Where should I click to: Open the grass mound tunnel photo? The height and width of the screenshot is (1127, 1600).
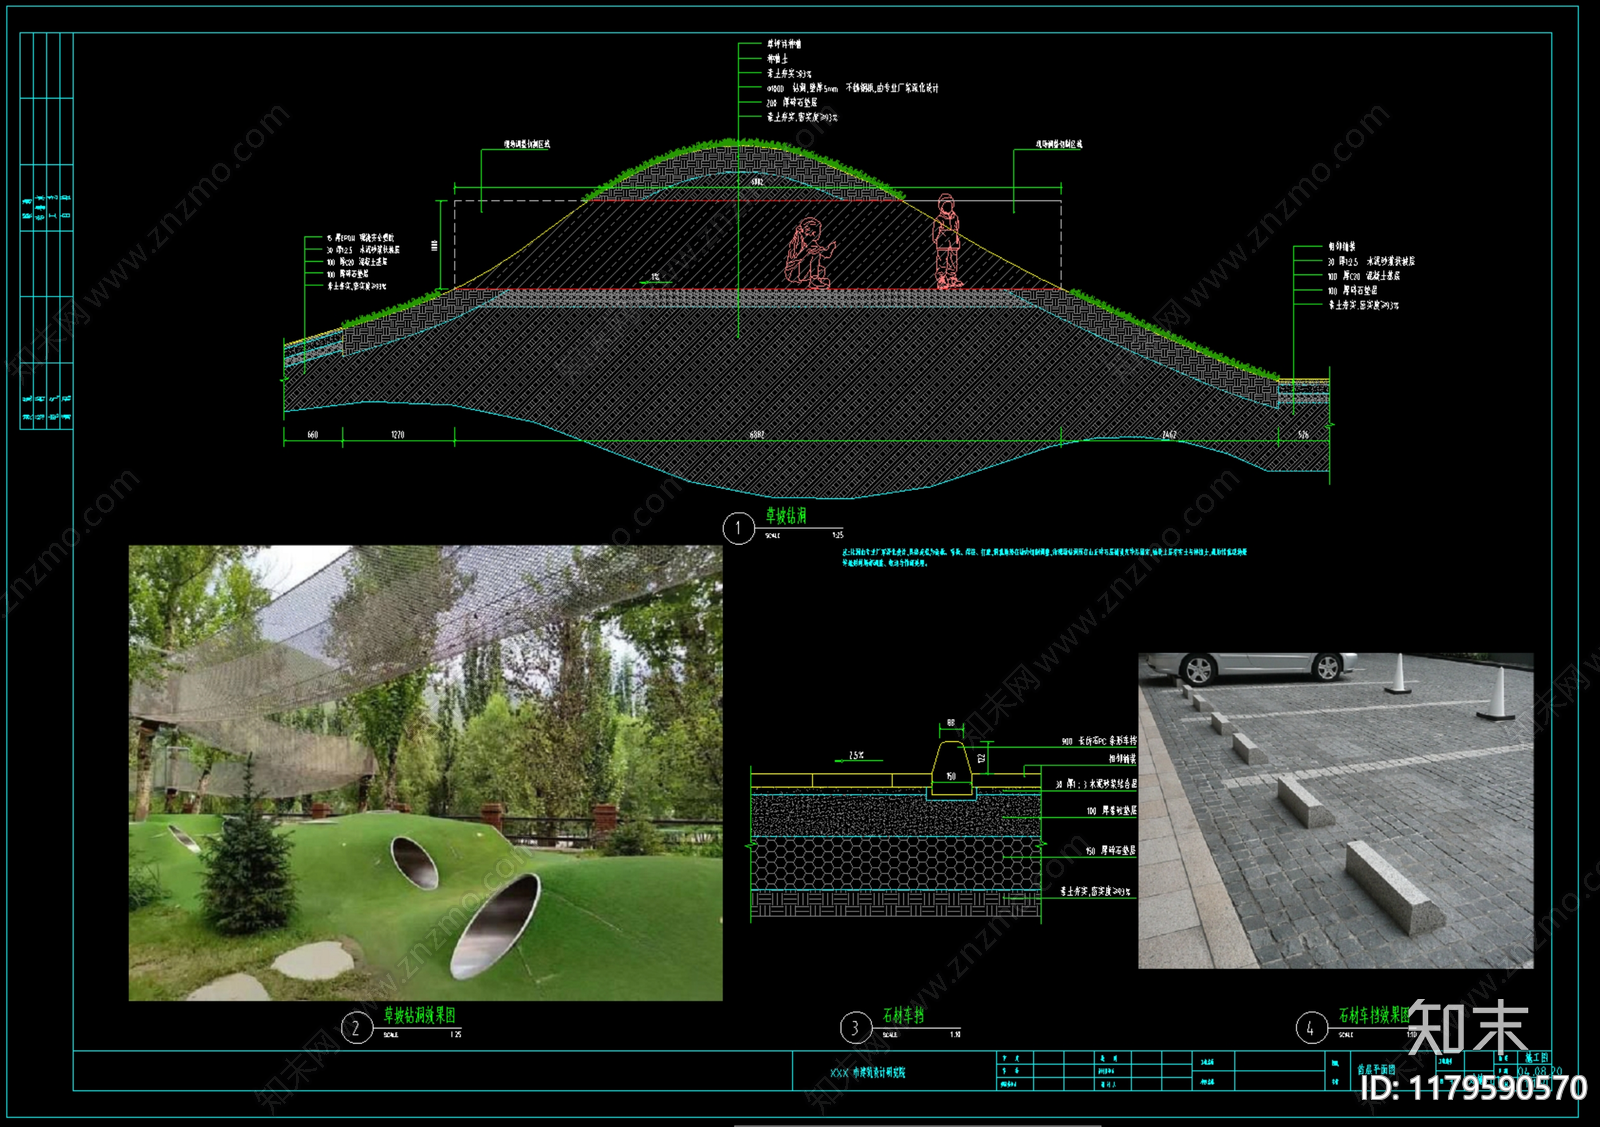point(425,772)
